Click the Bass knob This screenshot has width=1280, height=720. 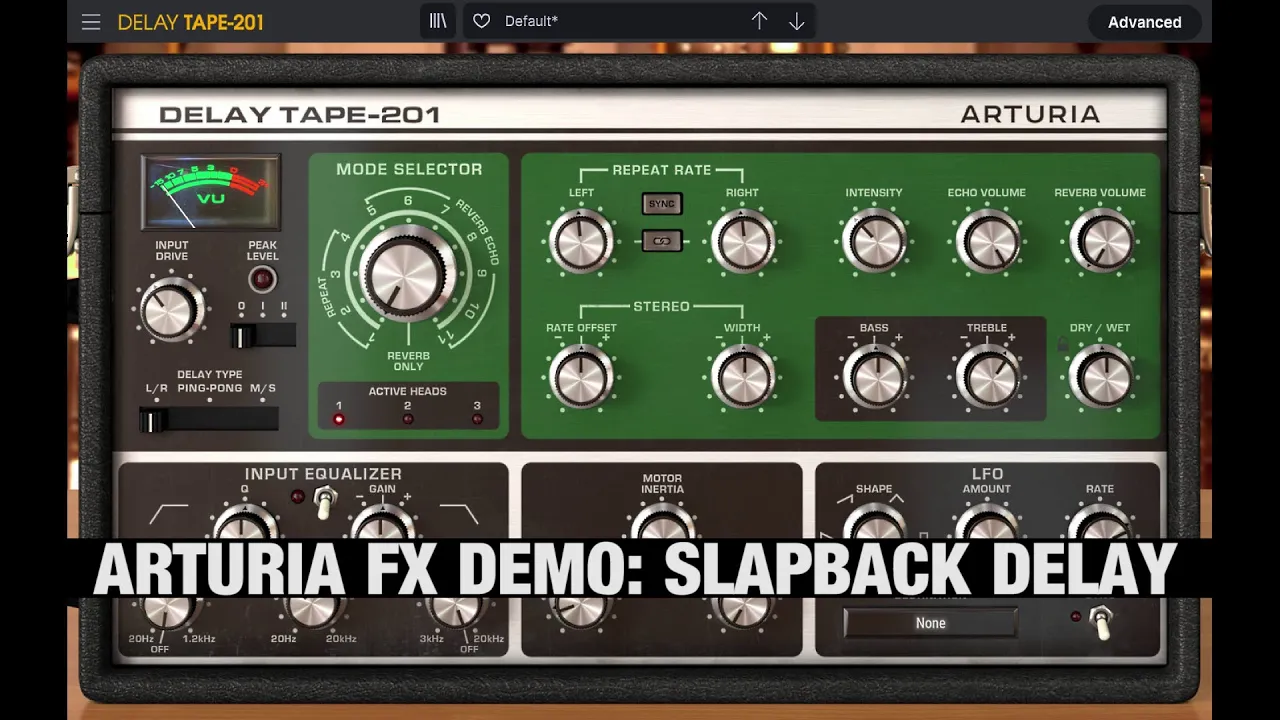pos(874,378)
